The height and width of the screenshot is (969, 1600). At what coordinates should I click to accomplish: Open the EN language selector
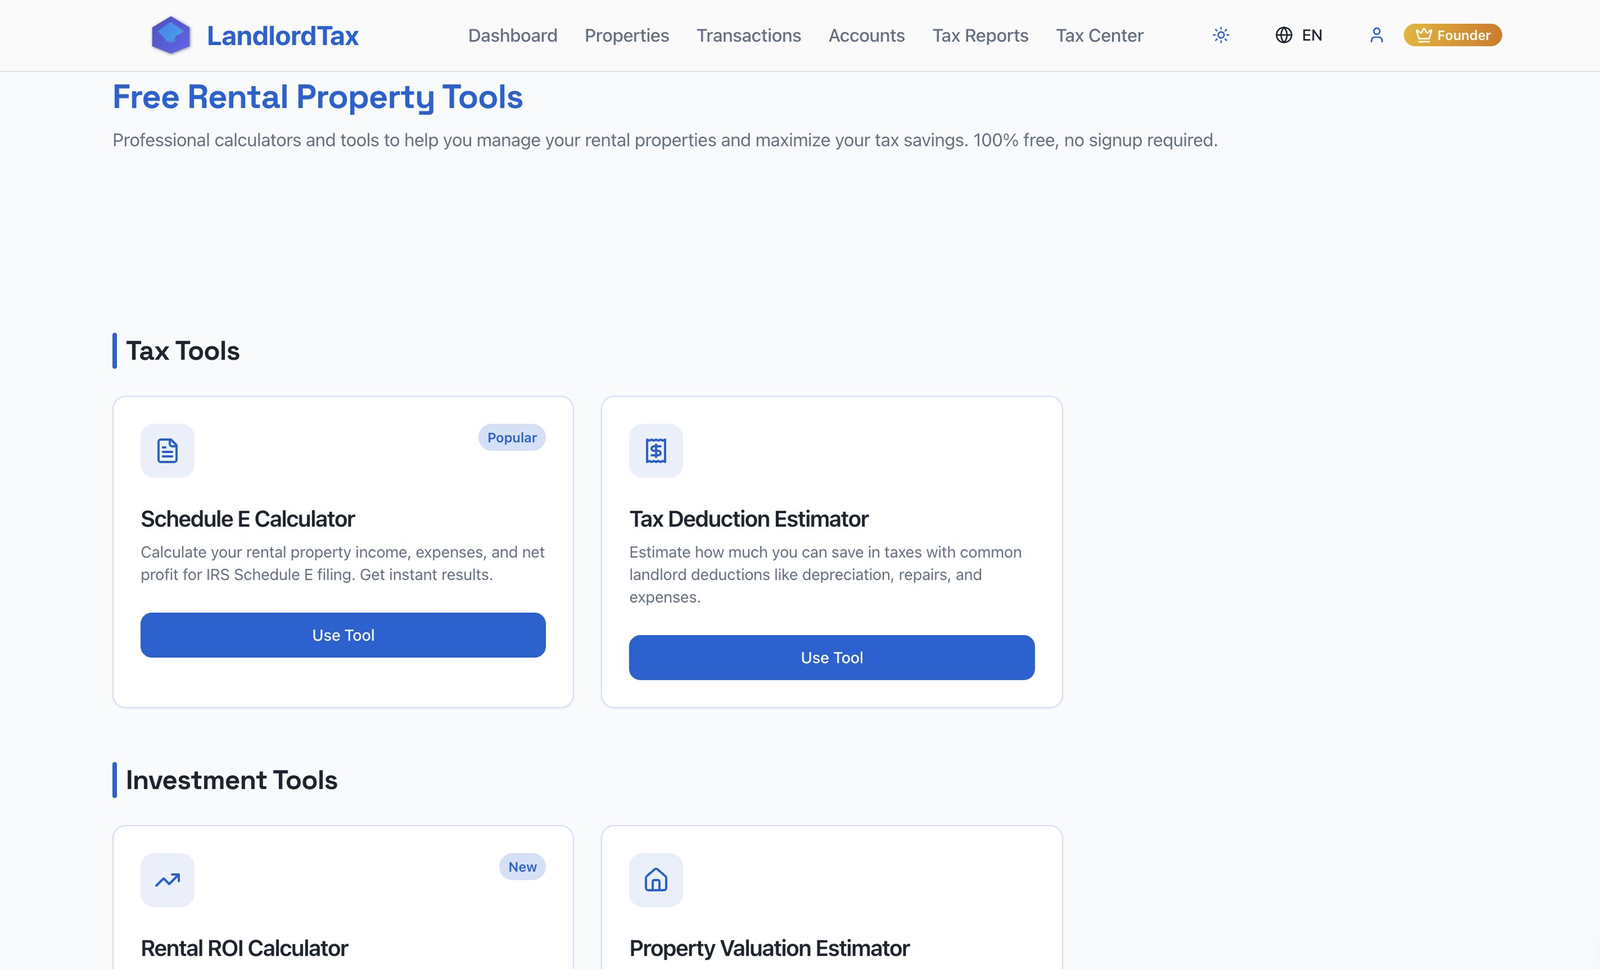pos(1299,35)
